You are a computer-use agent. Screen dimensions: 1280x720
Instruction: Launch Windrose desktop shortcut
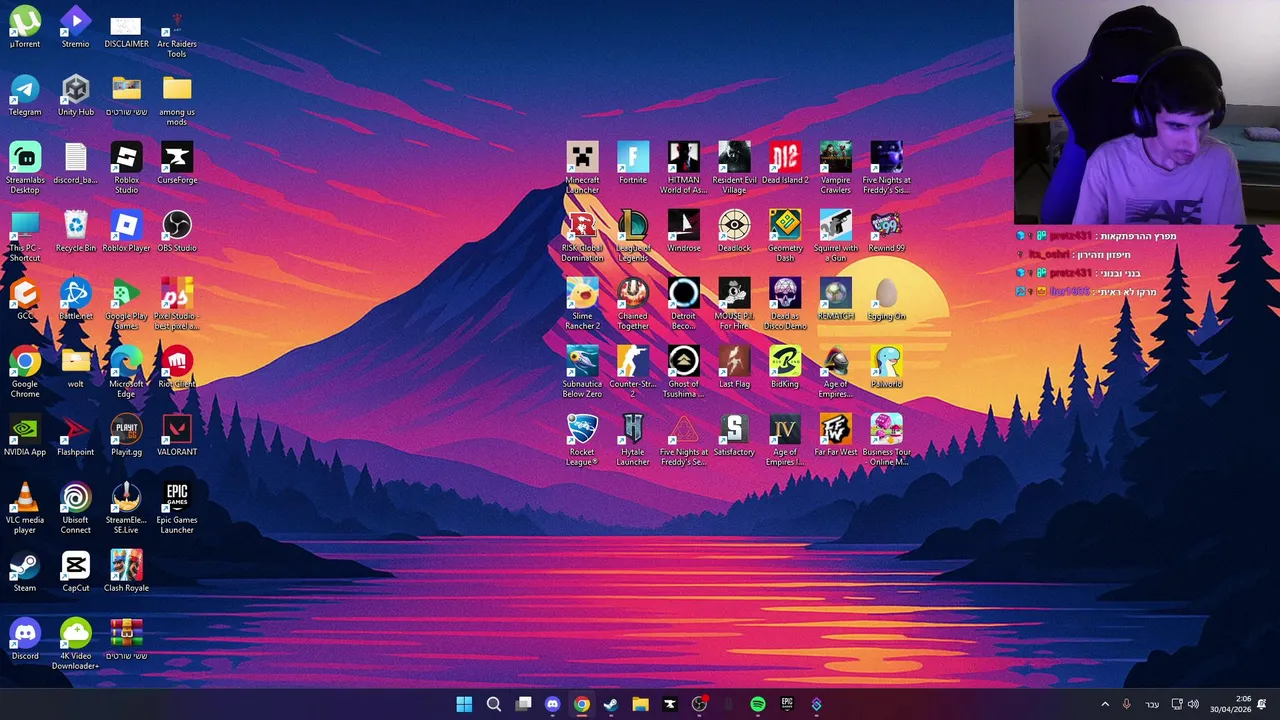(684, 231)
